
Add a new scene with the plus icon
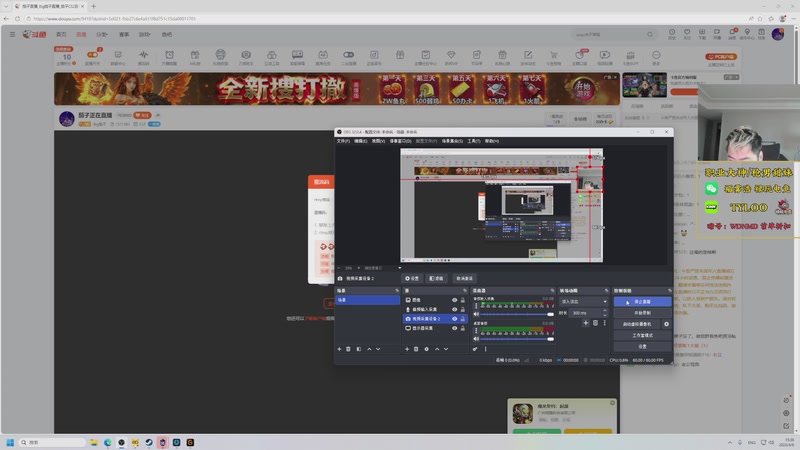coord(339,349)
